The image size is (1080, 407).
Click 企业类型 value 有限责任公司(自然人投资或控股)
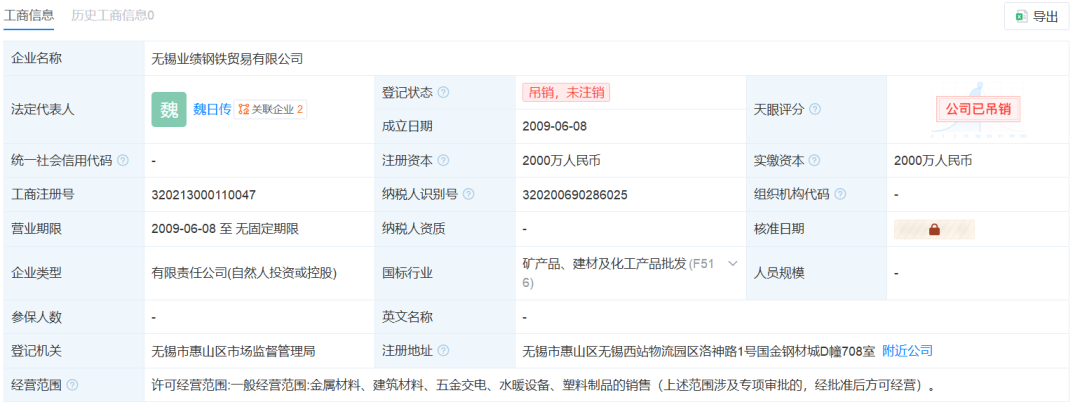click(x=245, y=273)
